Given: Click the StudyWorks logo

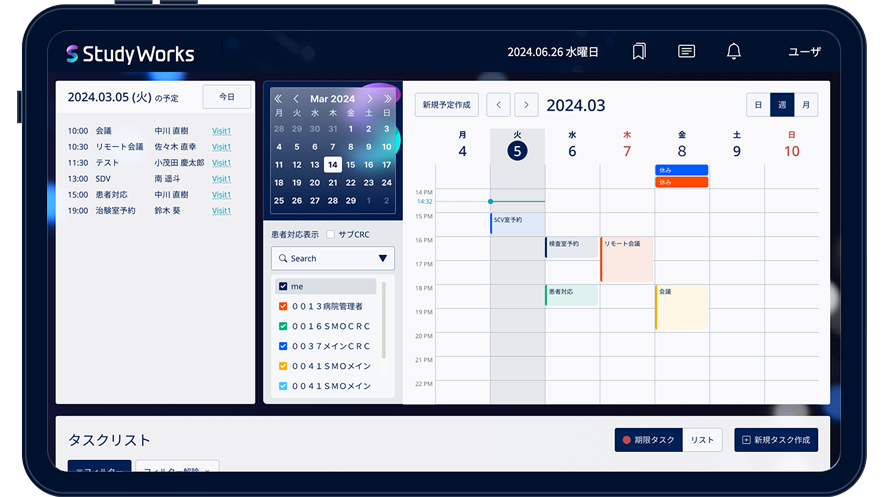Looking at the screenshot, I should (x=130, y=54).
